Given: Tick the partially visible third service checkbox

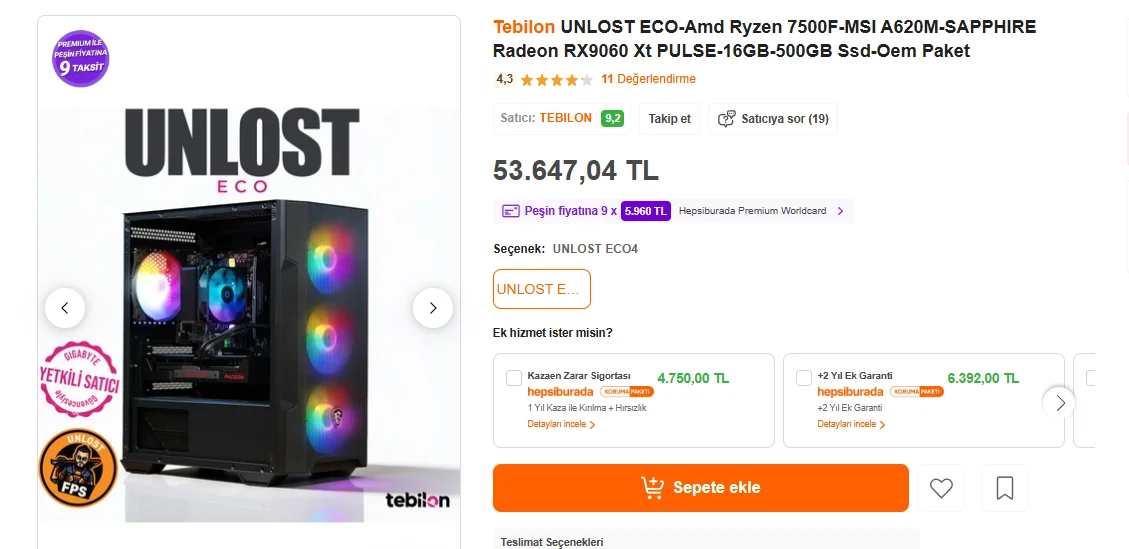Looking at the screenshot, I should [1091, 378].
